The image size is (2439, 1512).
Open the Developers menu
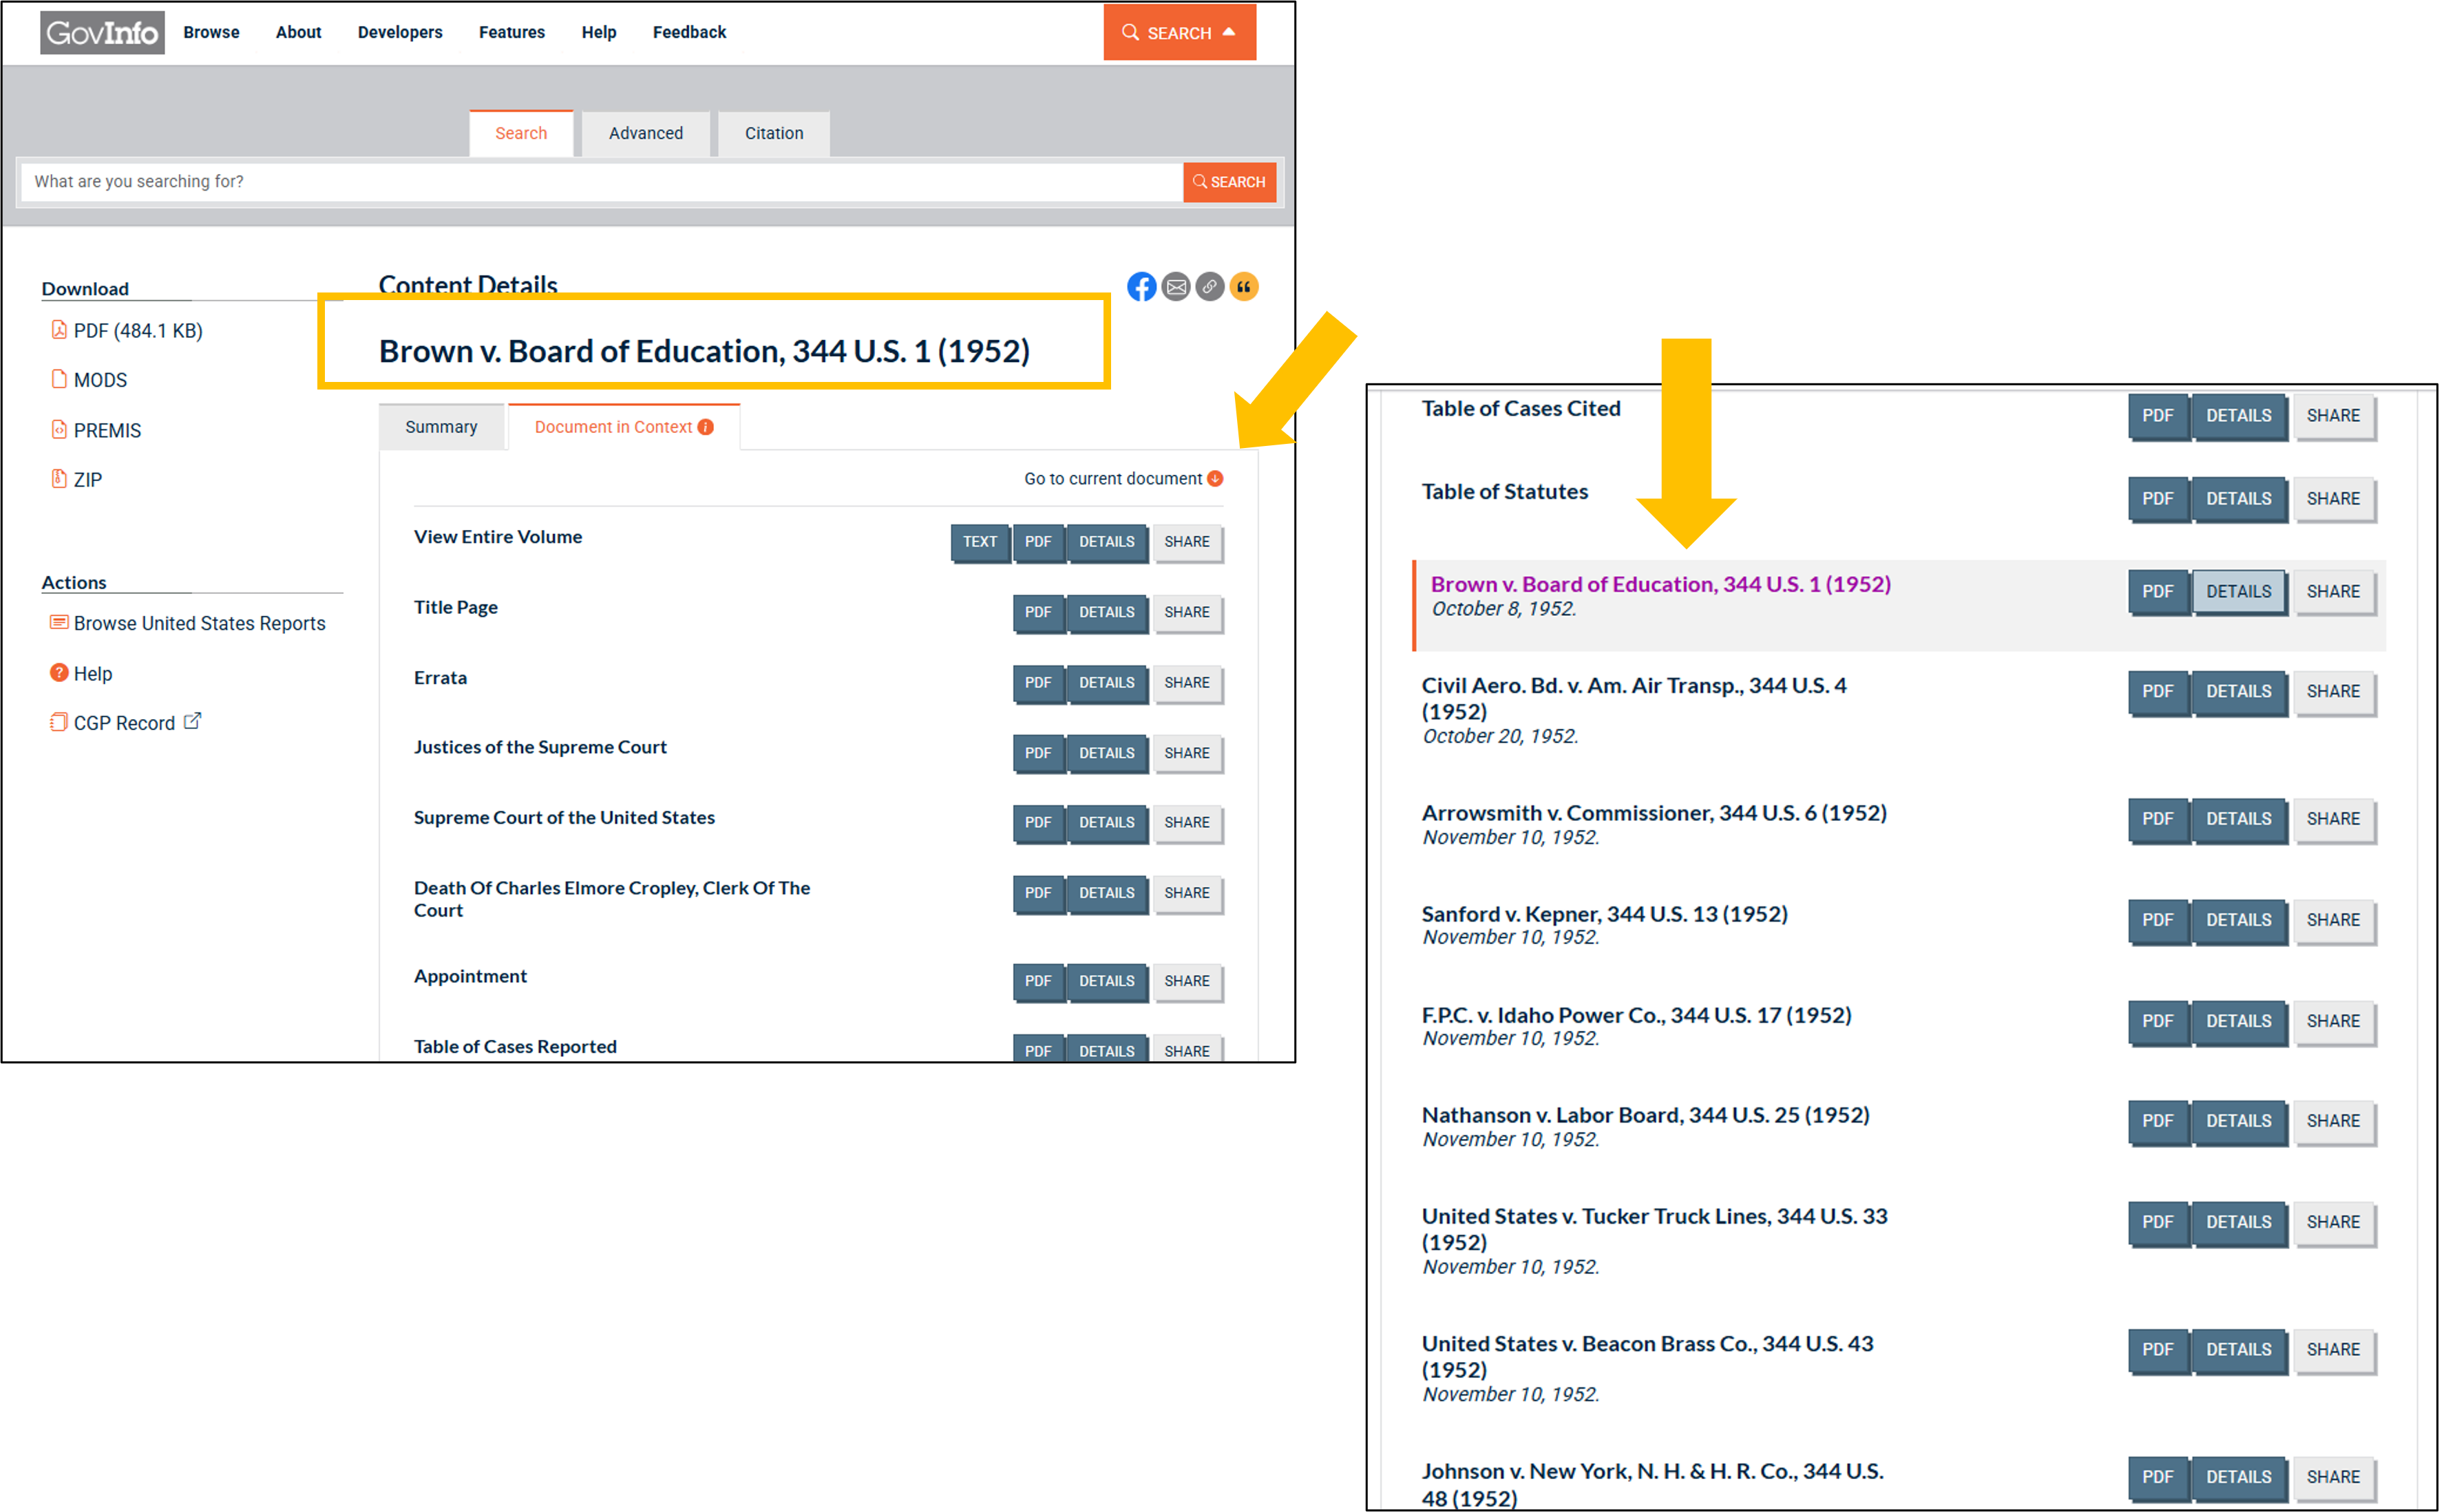pos(399,32)
